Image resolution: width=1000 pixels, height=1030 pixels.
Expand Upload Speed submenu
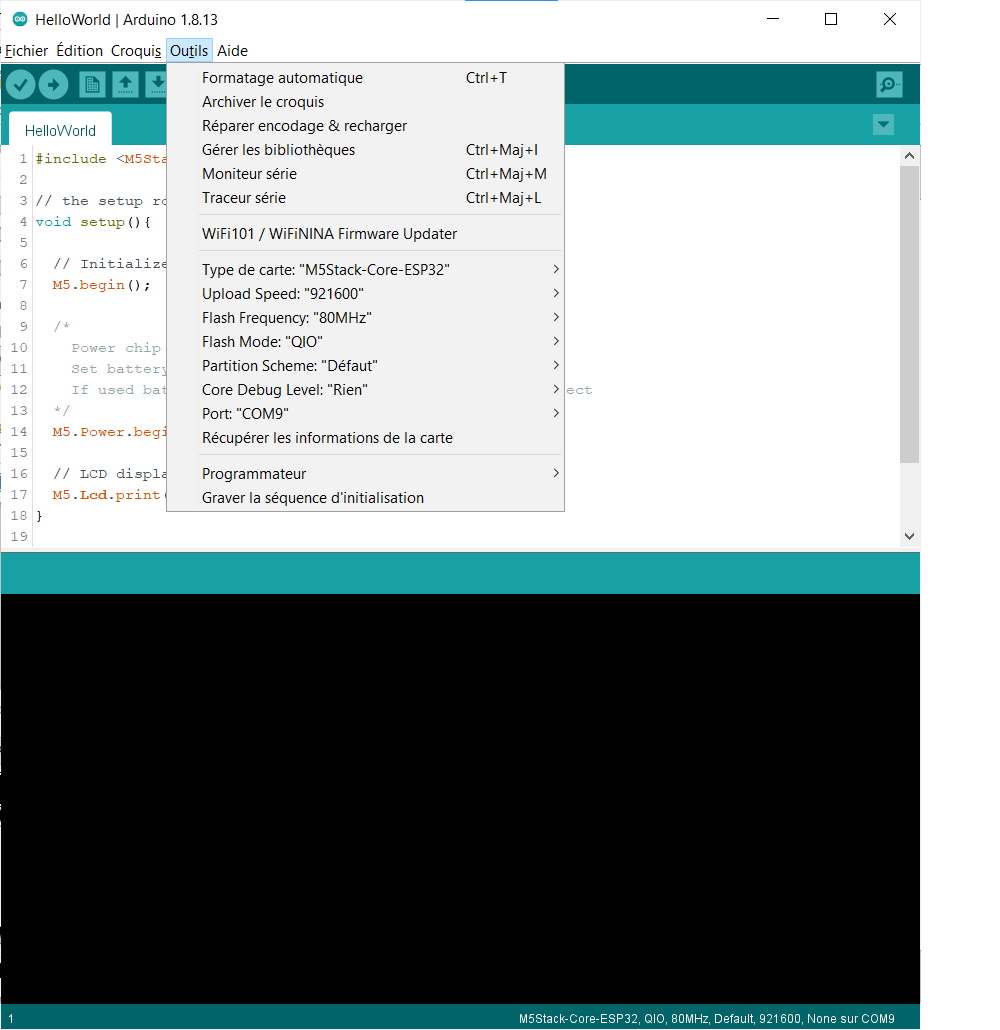(x=365, y=294)
